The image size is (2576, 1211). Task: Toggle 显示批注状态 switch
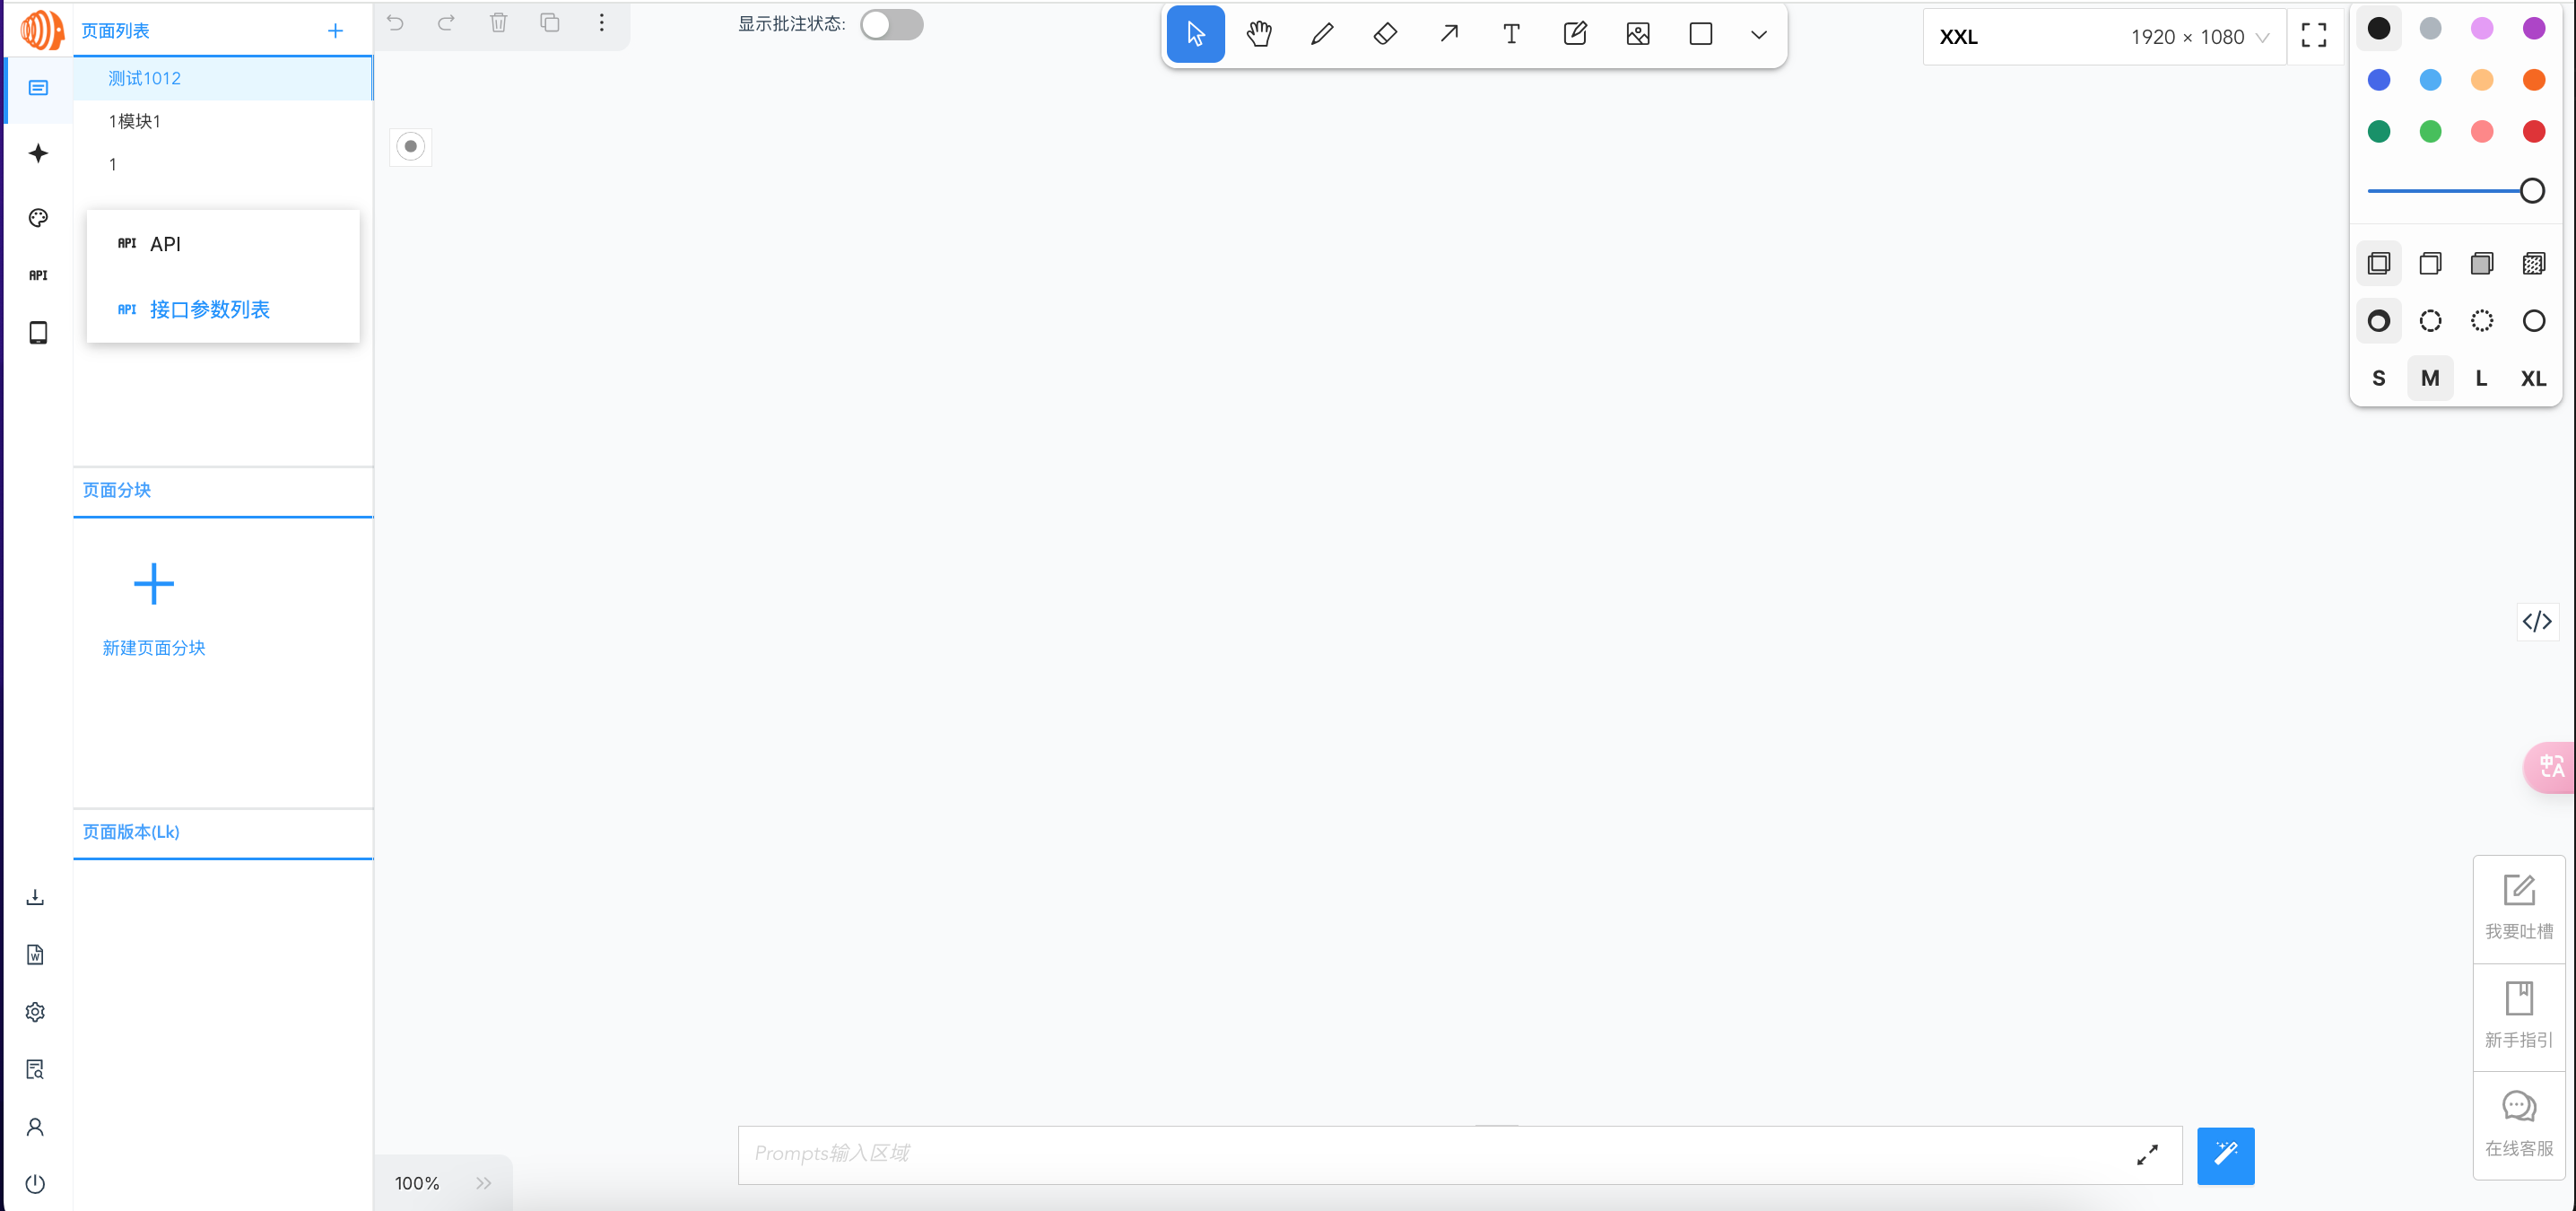(x=891, y=25)
